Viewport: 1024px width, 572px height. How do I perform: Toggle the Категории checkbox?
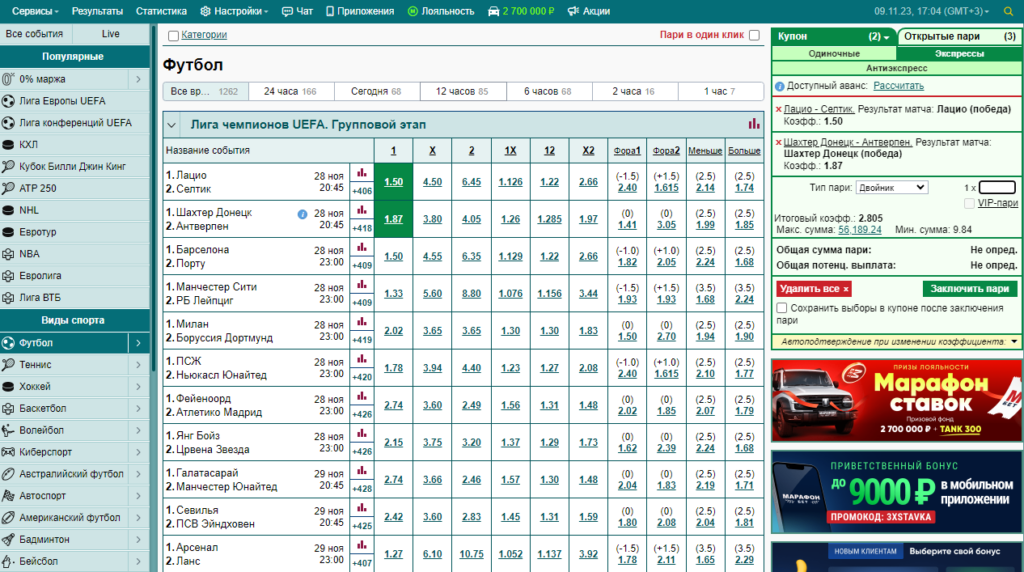point(173,35)
